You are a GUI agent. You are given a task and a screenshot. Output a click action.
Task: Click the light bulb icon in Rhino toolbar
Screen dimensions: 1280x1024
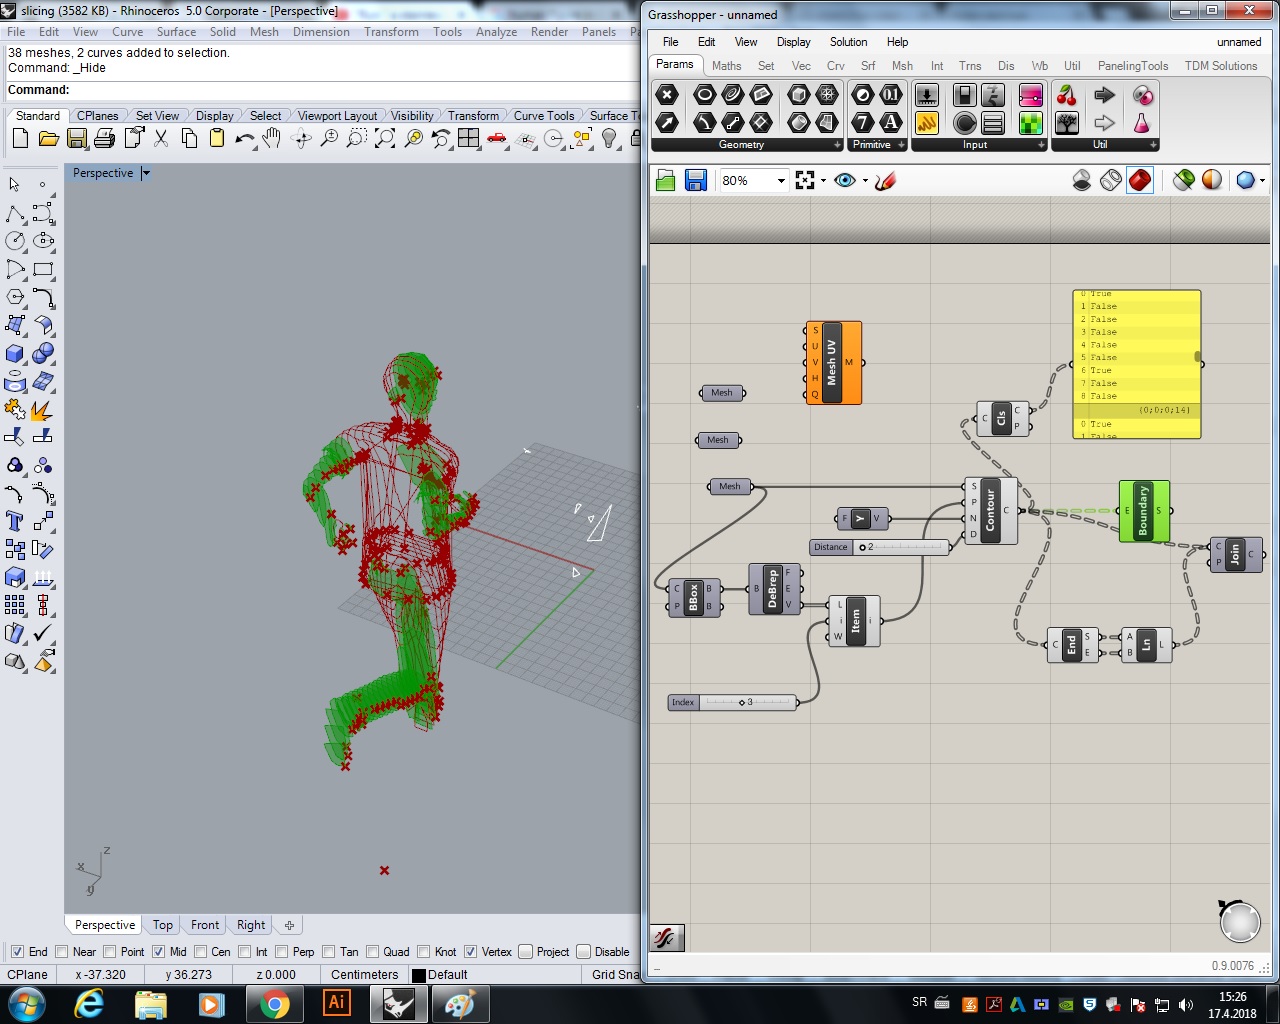[x=609, y=139]
